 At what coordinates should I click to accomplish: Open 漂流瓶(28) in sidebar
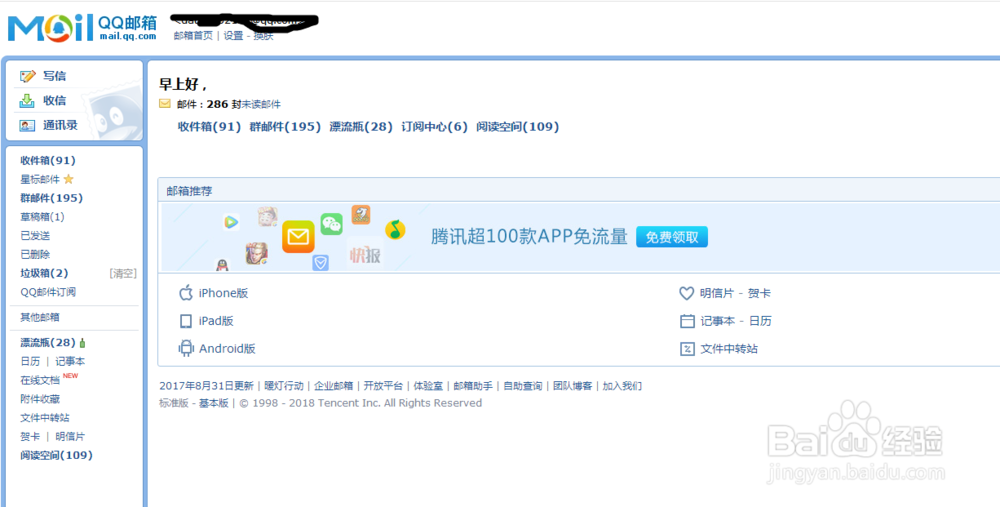(x=48, y=342)
